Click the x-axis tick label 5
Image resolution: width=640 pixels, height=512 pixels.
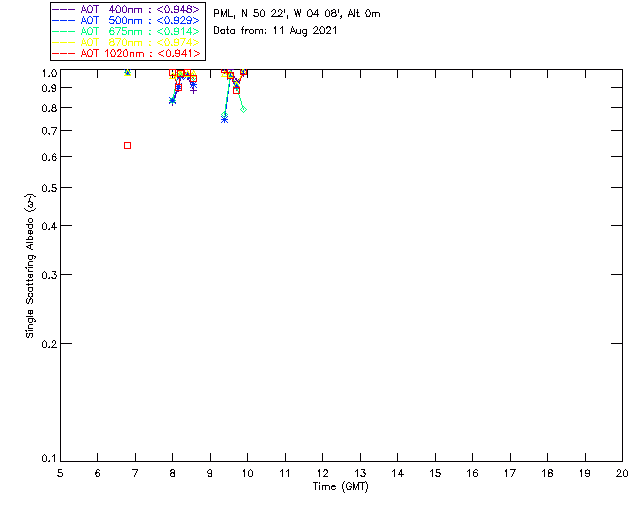click(60, 473)
